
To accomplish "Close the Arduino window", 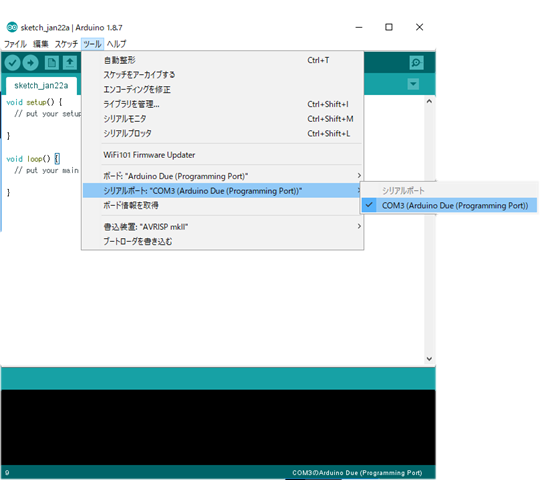I will click(419, 27).
